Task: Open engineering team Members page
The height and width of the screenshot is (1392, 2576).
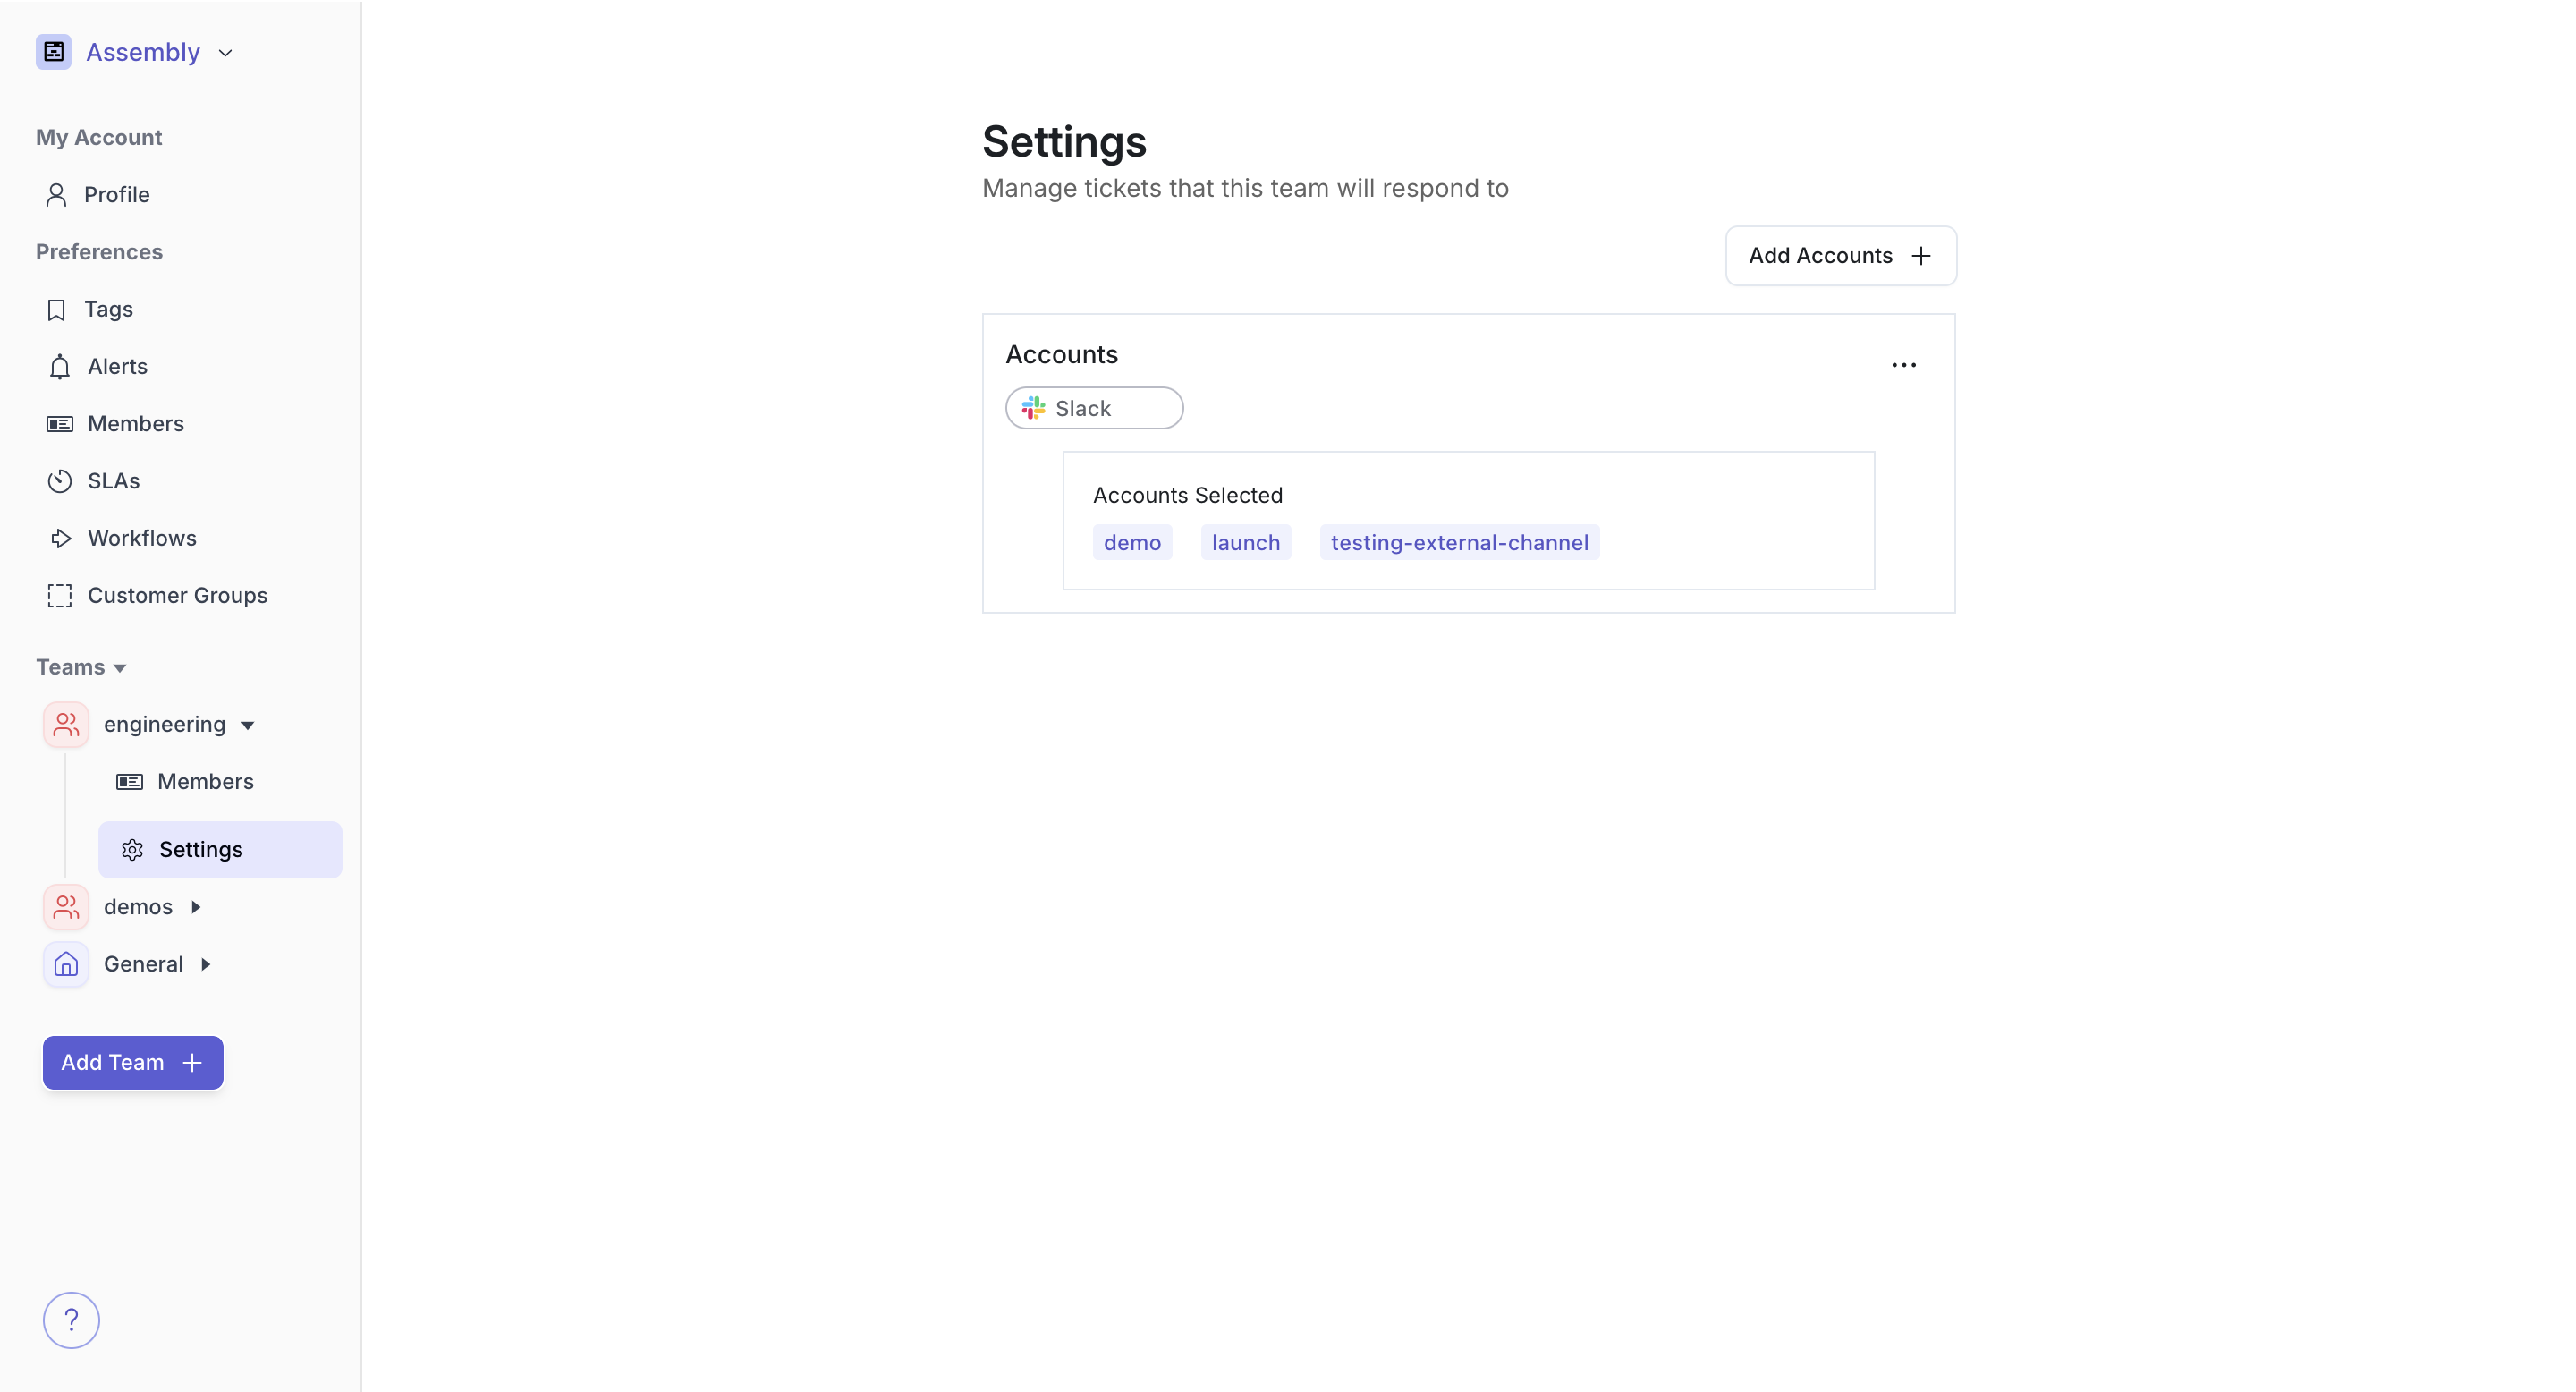Action: tap(205, 781)
